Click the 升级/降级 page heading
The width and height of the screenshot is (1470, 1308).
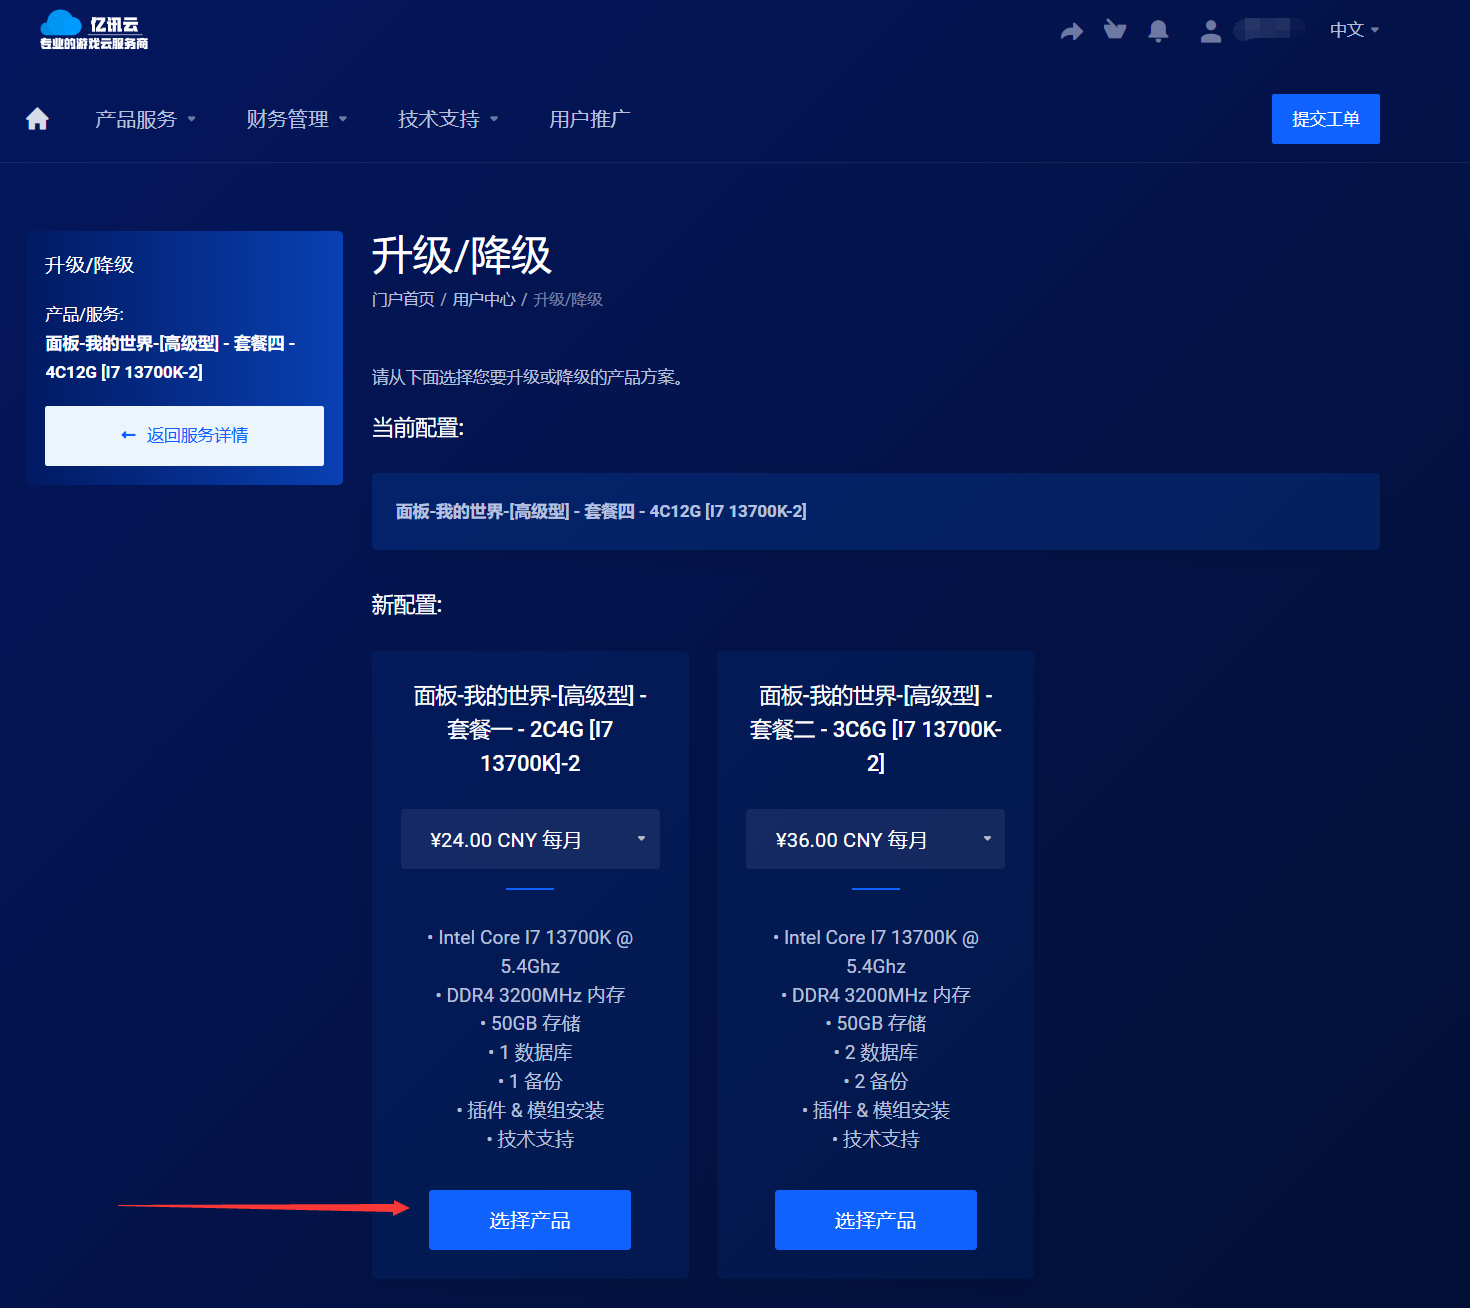click(461, 255)
